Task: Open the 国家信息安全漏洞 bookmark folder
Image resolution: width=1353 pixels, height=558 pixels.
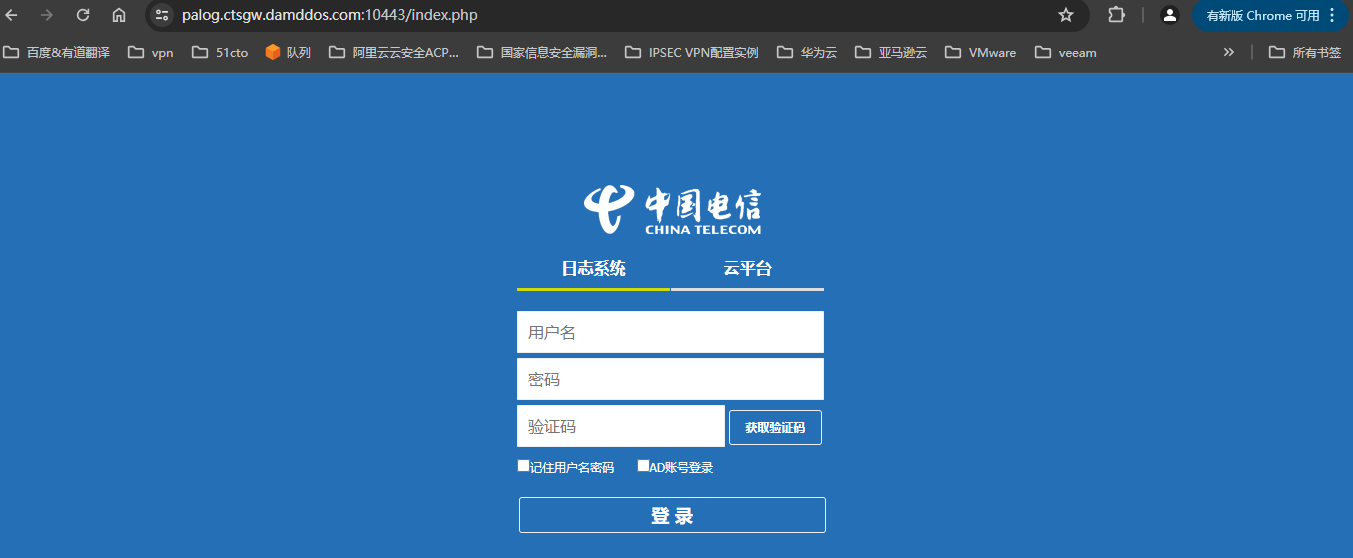Action: point(542,52)
